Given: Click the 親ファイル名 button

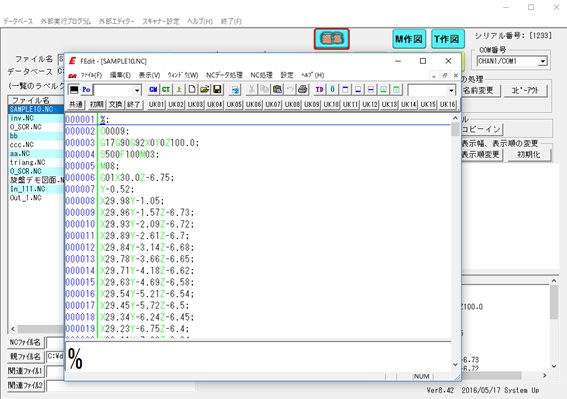Looking at the screenshot, I should [25, 356].
